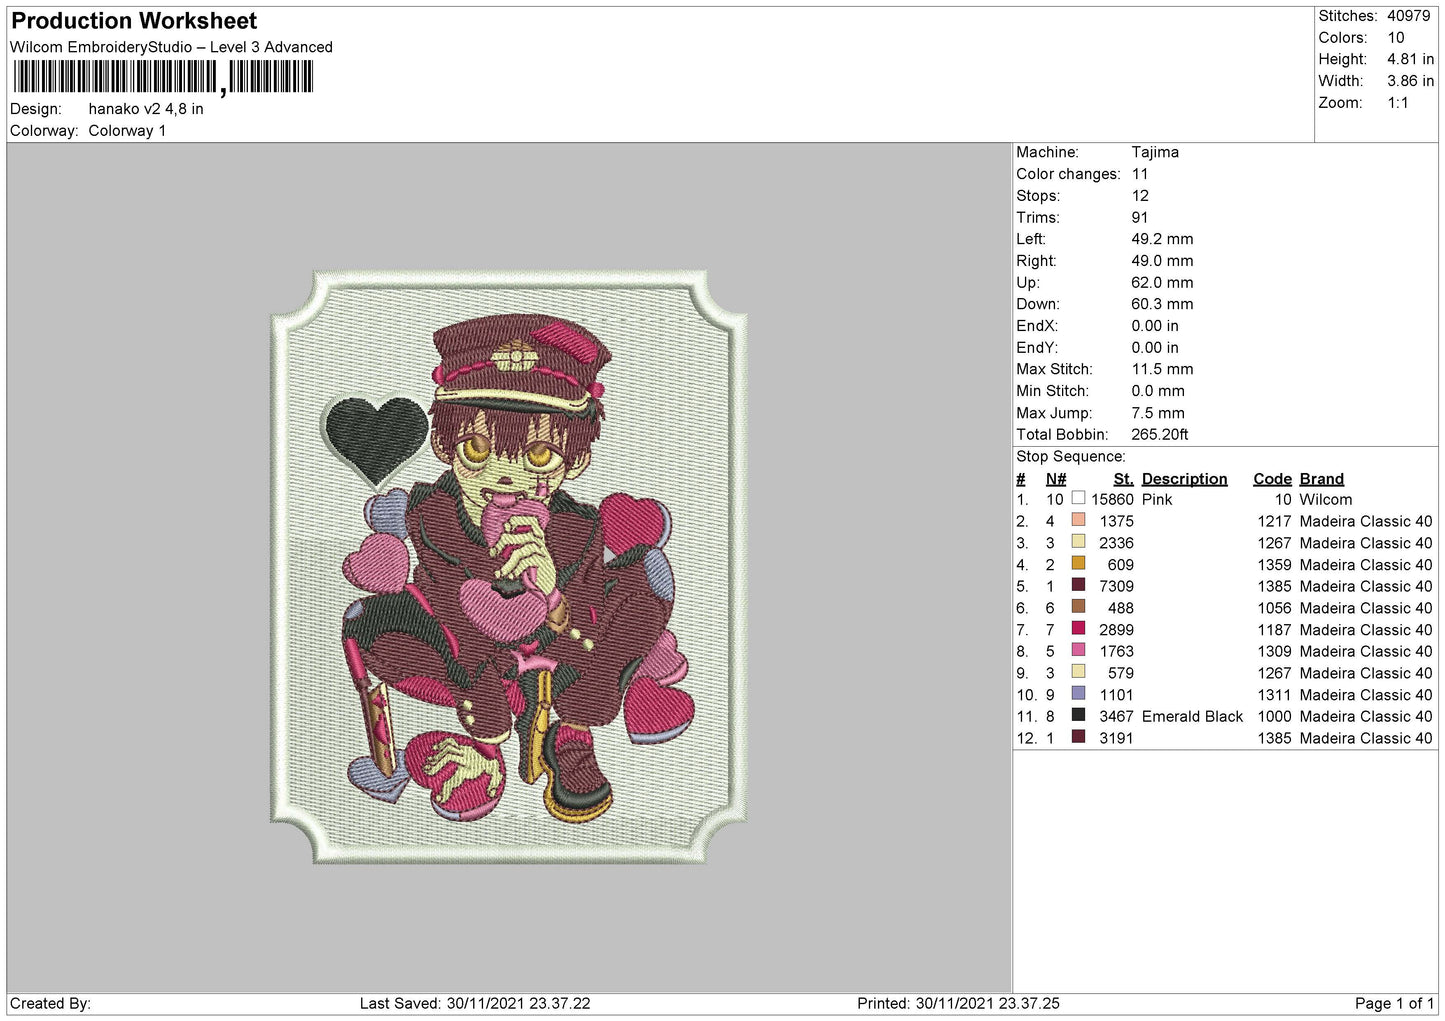Screen dimensions: 1445x1021
Task: Click stitch count '15860' in row 1
Action: click(x=1112, y=499)
